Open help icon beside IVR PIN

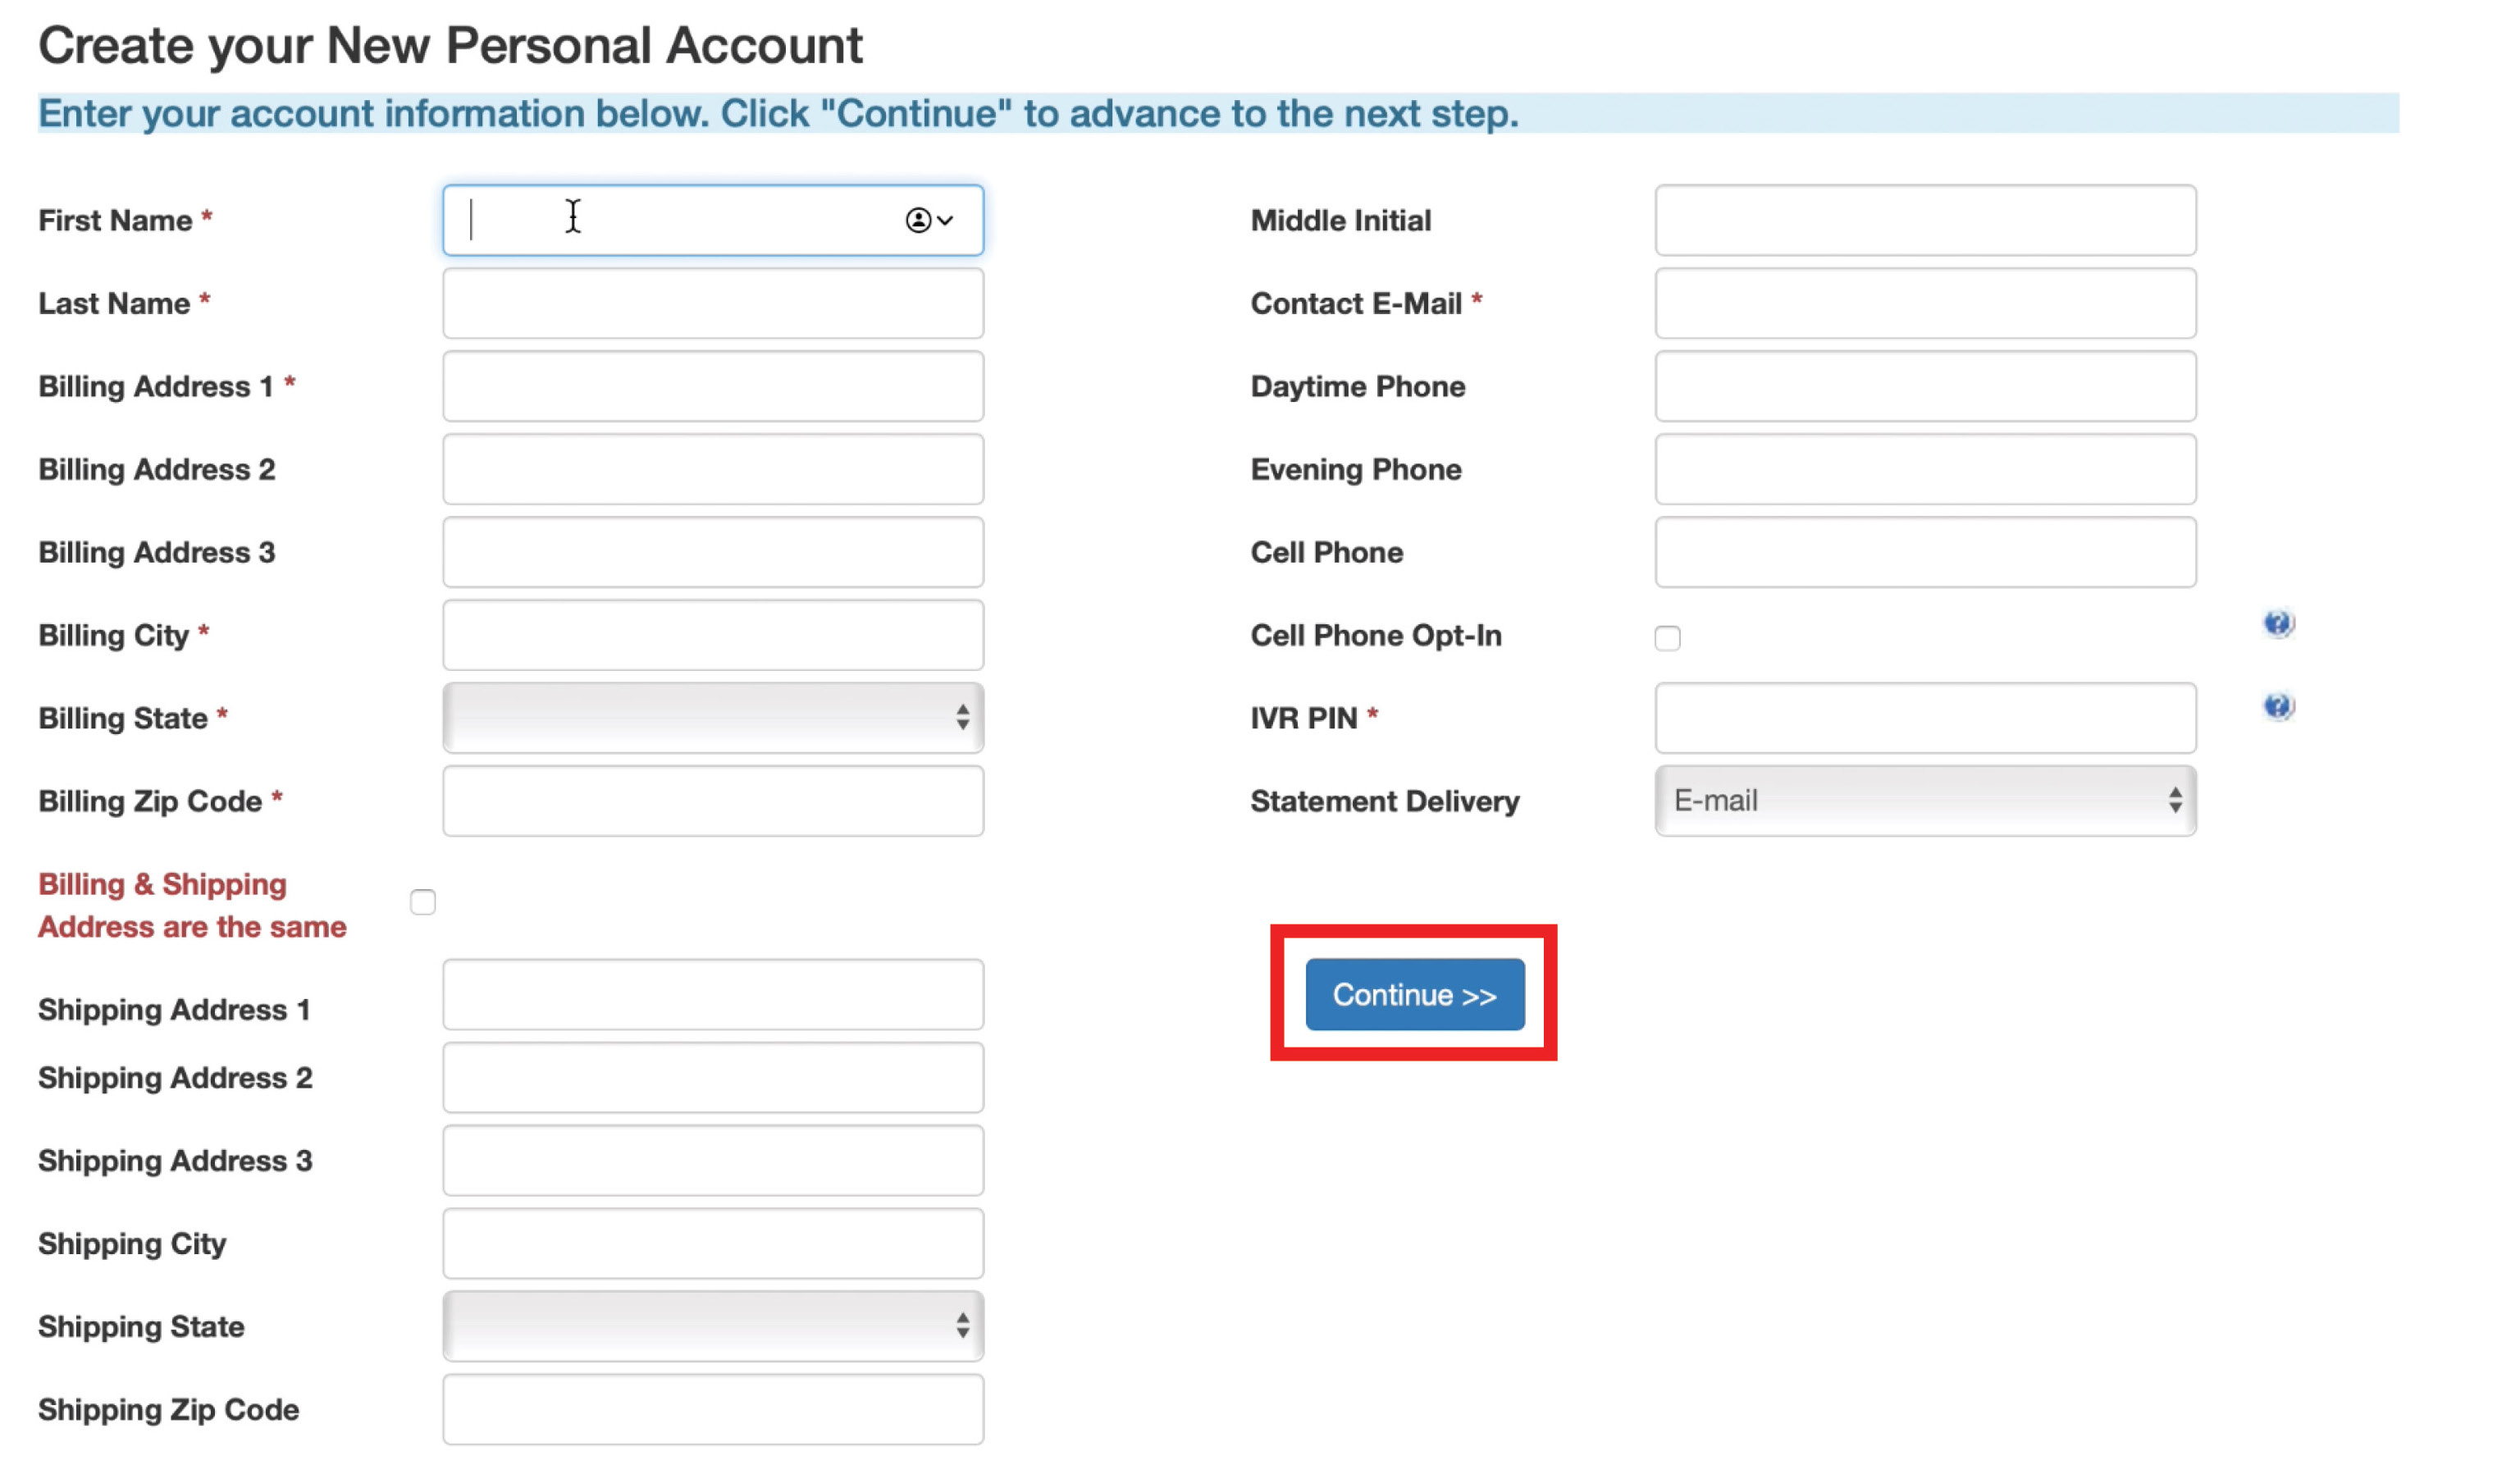coord(2278,707)
